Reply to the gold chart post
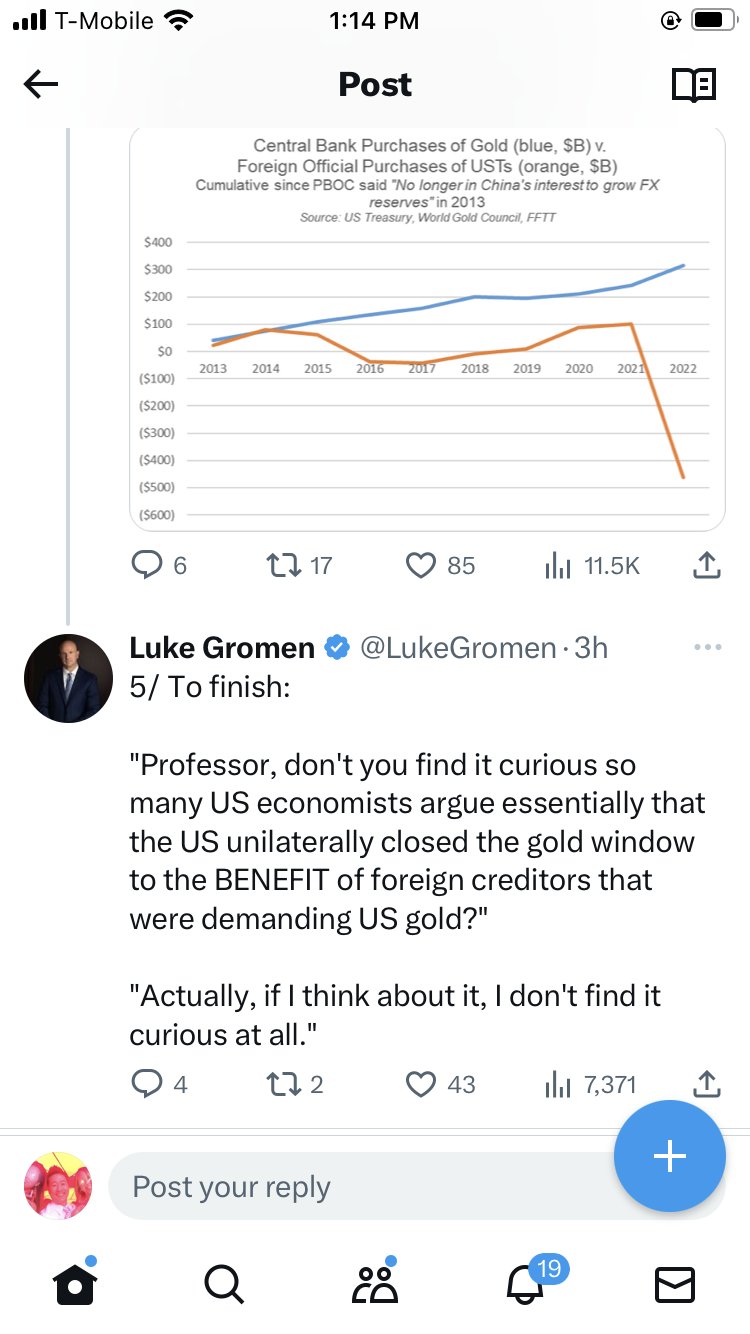This screenshot has height=1334, width=750. click(147, 566)
